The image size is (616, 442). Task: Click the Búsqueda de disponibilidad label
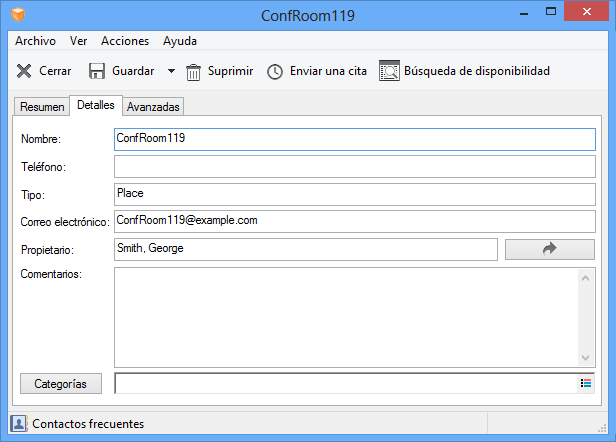pyautogui.click(x=477, y=71)
